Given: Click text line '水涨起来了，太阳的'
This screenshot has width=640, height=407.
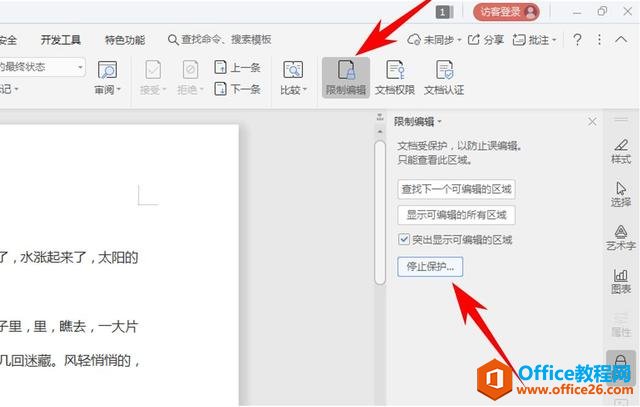Looking at the screenshot, I should [79, 258].
